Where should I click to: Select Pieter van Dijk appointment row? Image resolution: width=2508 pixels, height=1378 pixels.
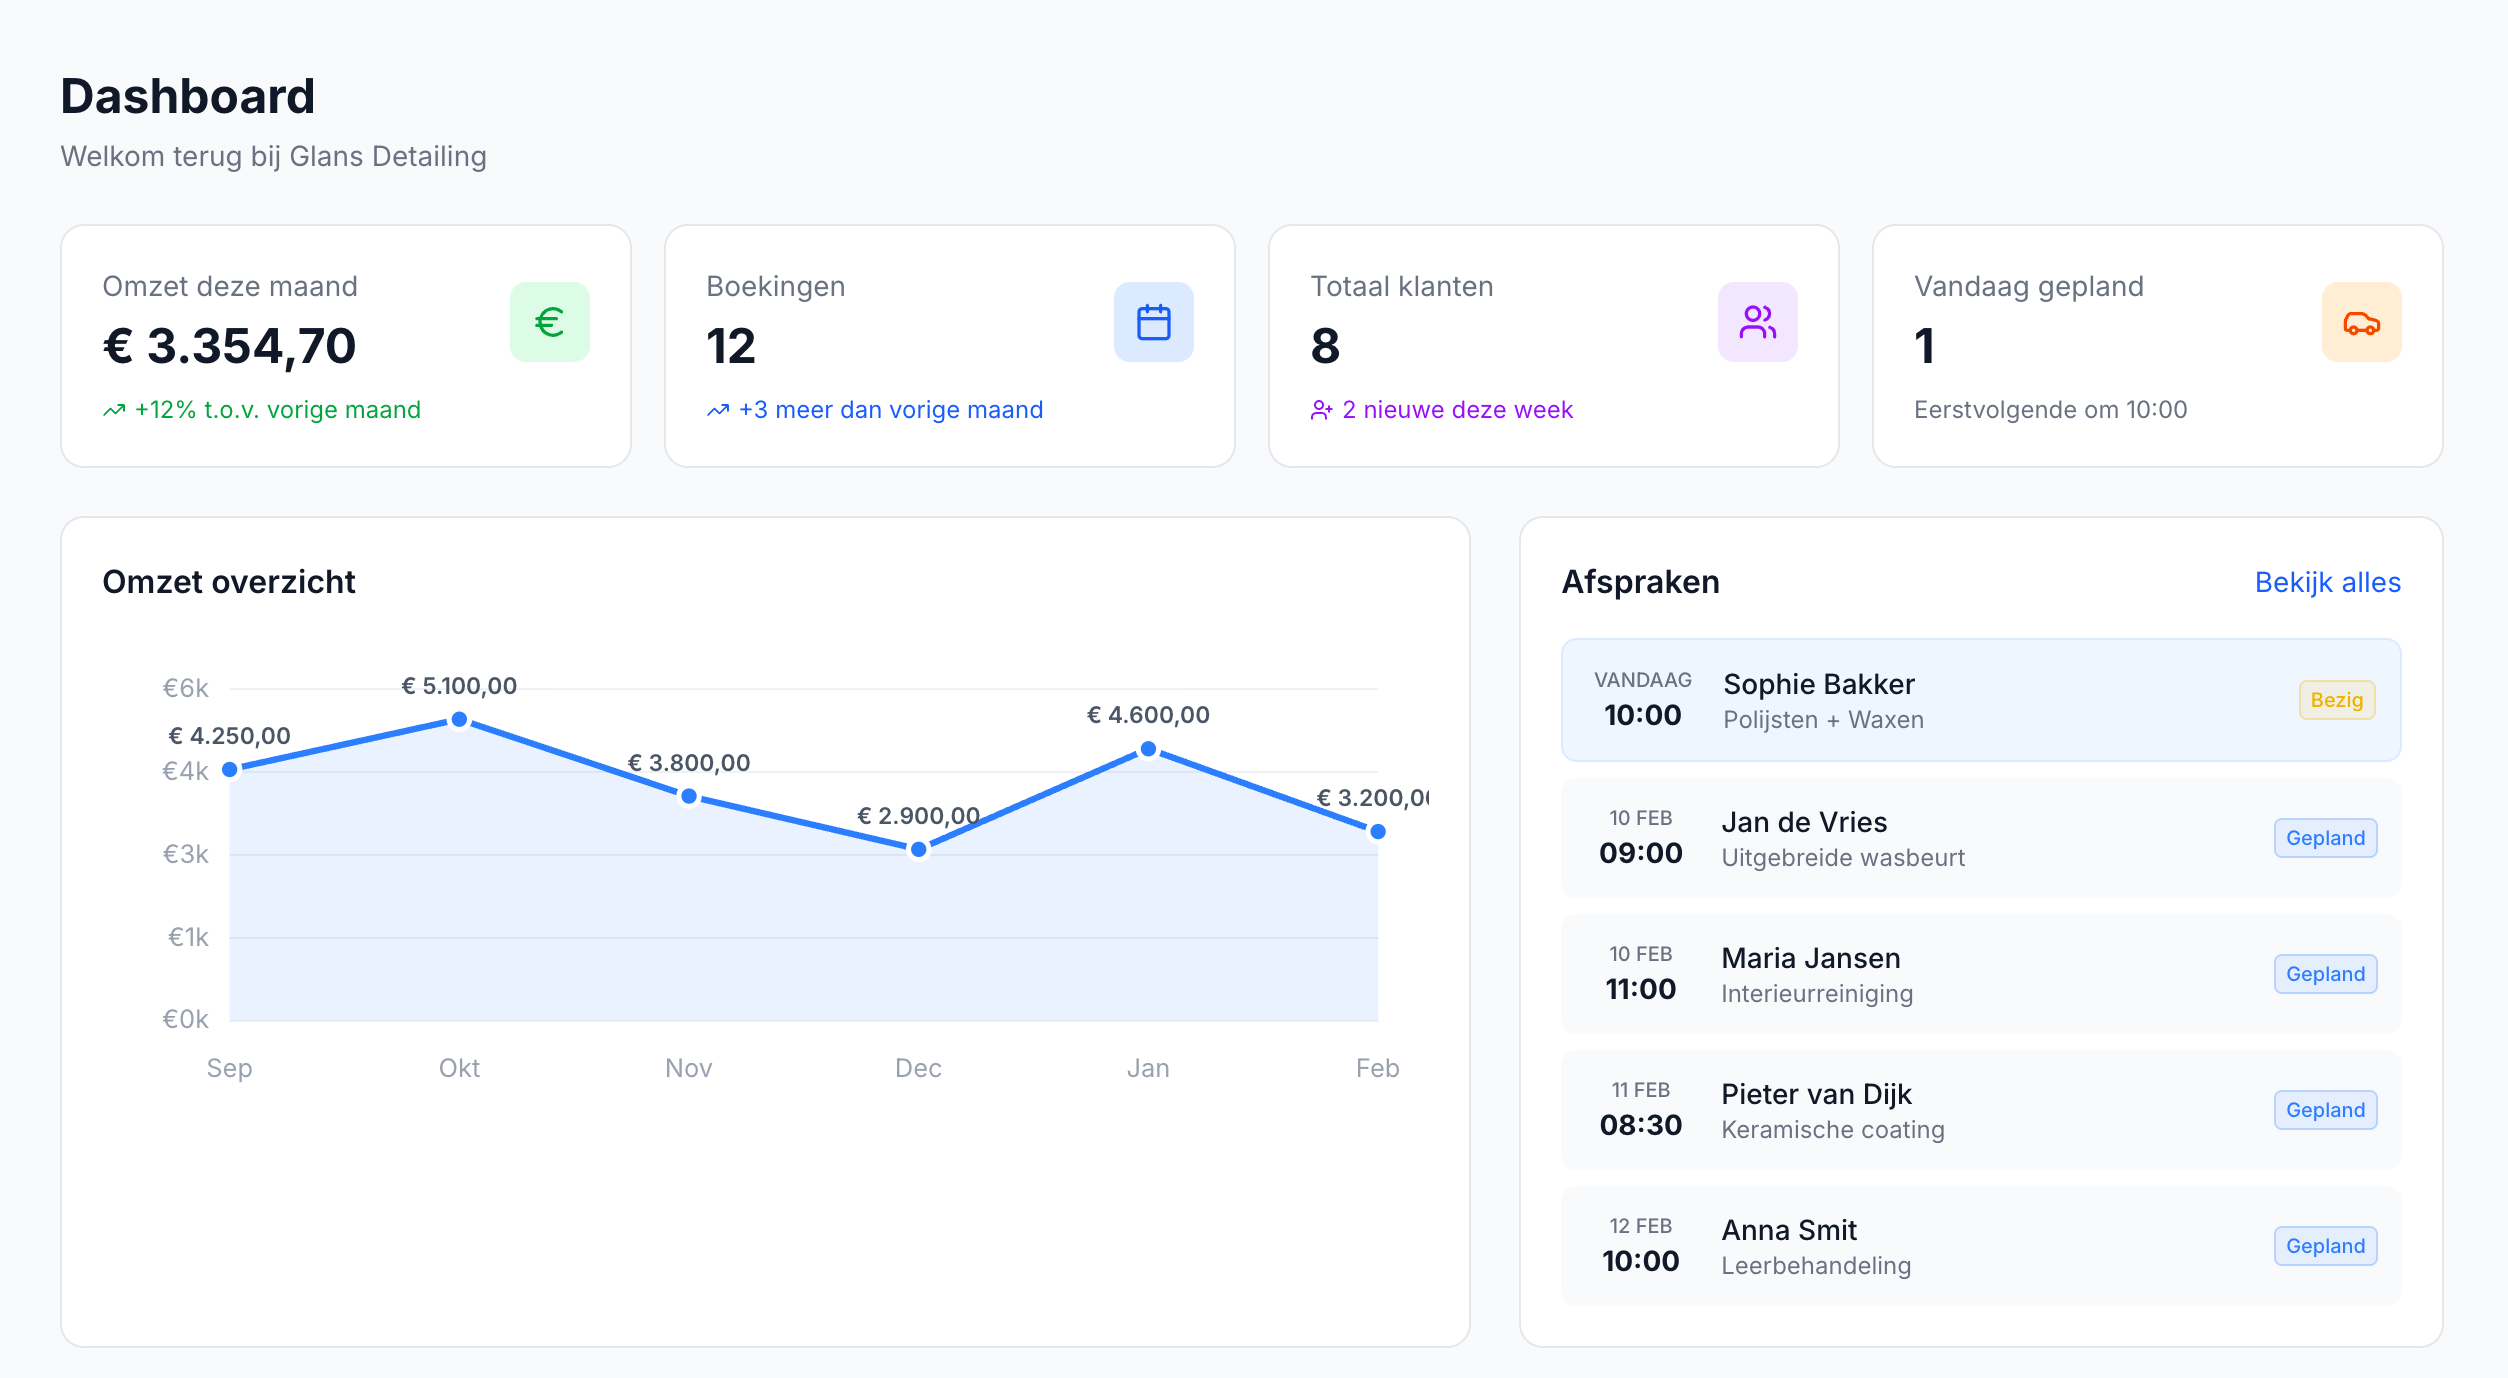pos(1980,1110)
